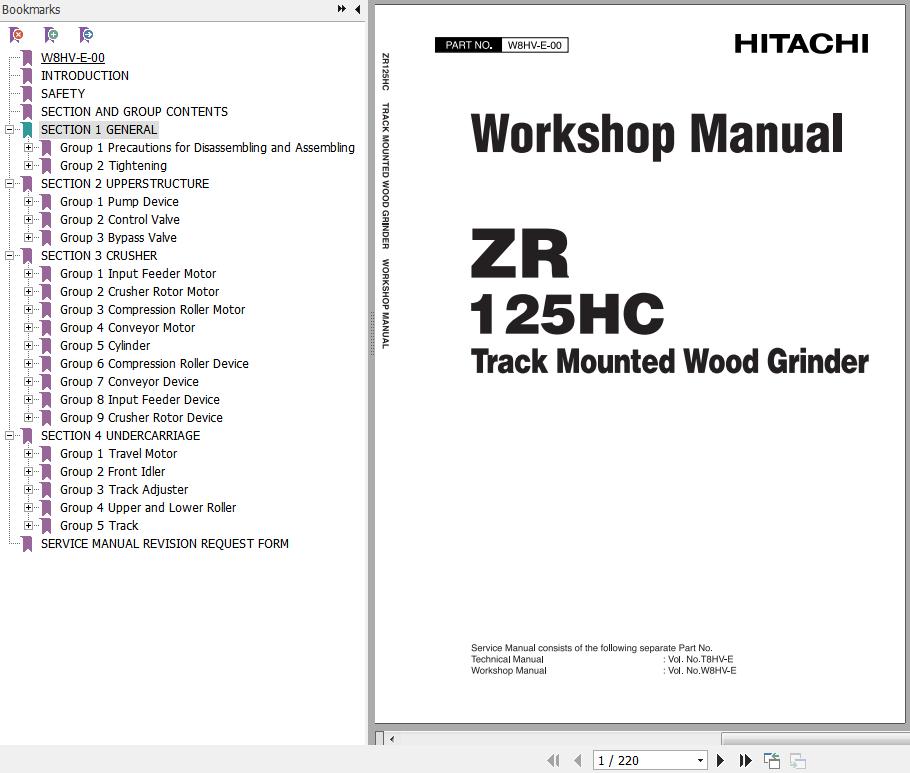Viewport: 910px width, 773px height.
Task: Collapse SECTION 1 GENERAL tree node
Action: tap(9, 129)
